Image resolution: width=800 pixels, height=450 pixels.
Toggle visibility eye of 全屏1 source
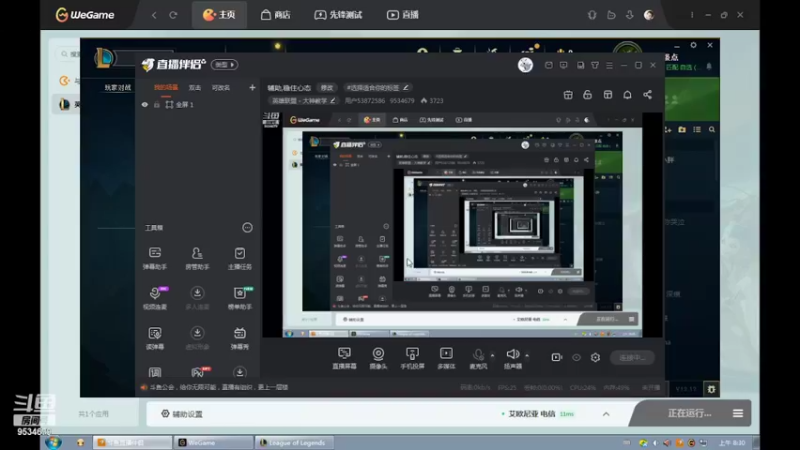coord(145,105)
